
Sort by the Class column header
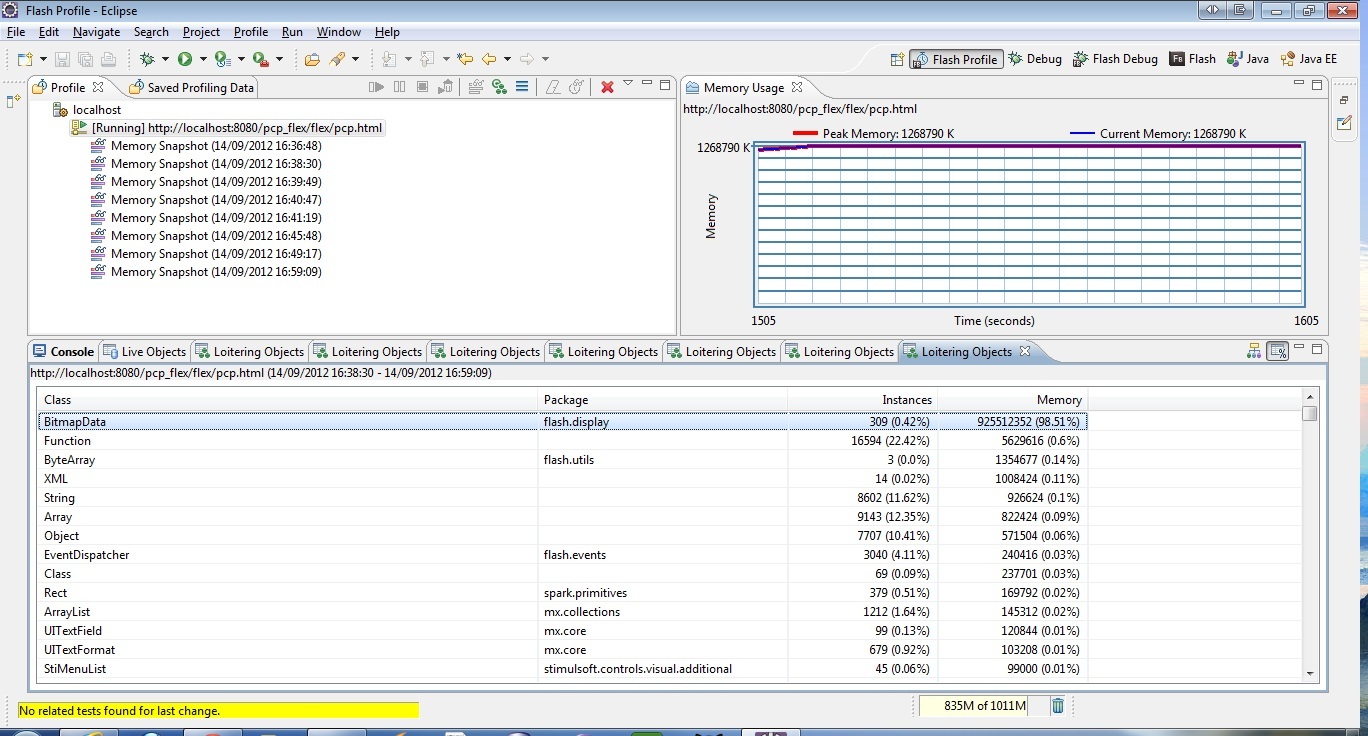[287, 400]
